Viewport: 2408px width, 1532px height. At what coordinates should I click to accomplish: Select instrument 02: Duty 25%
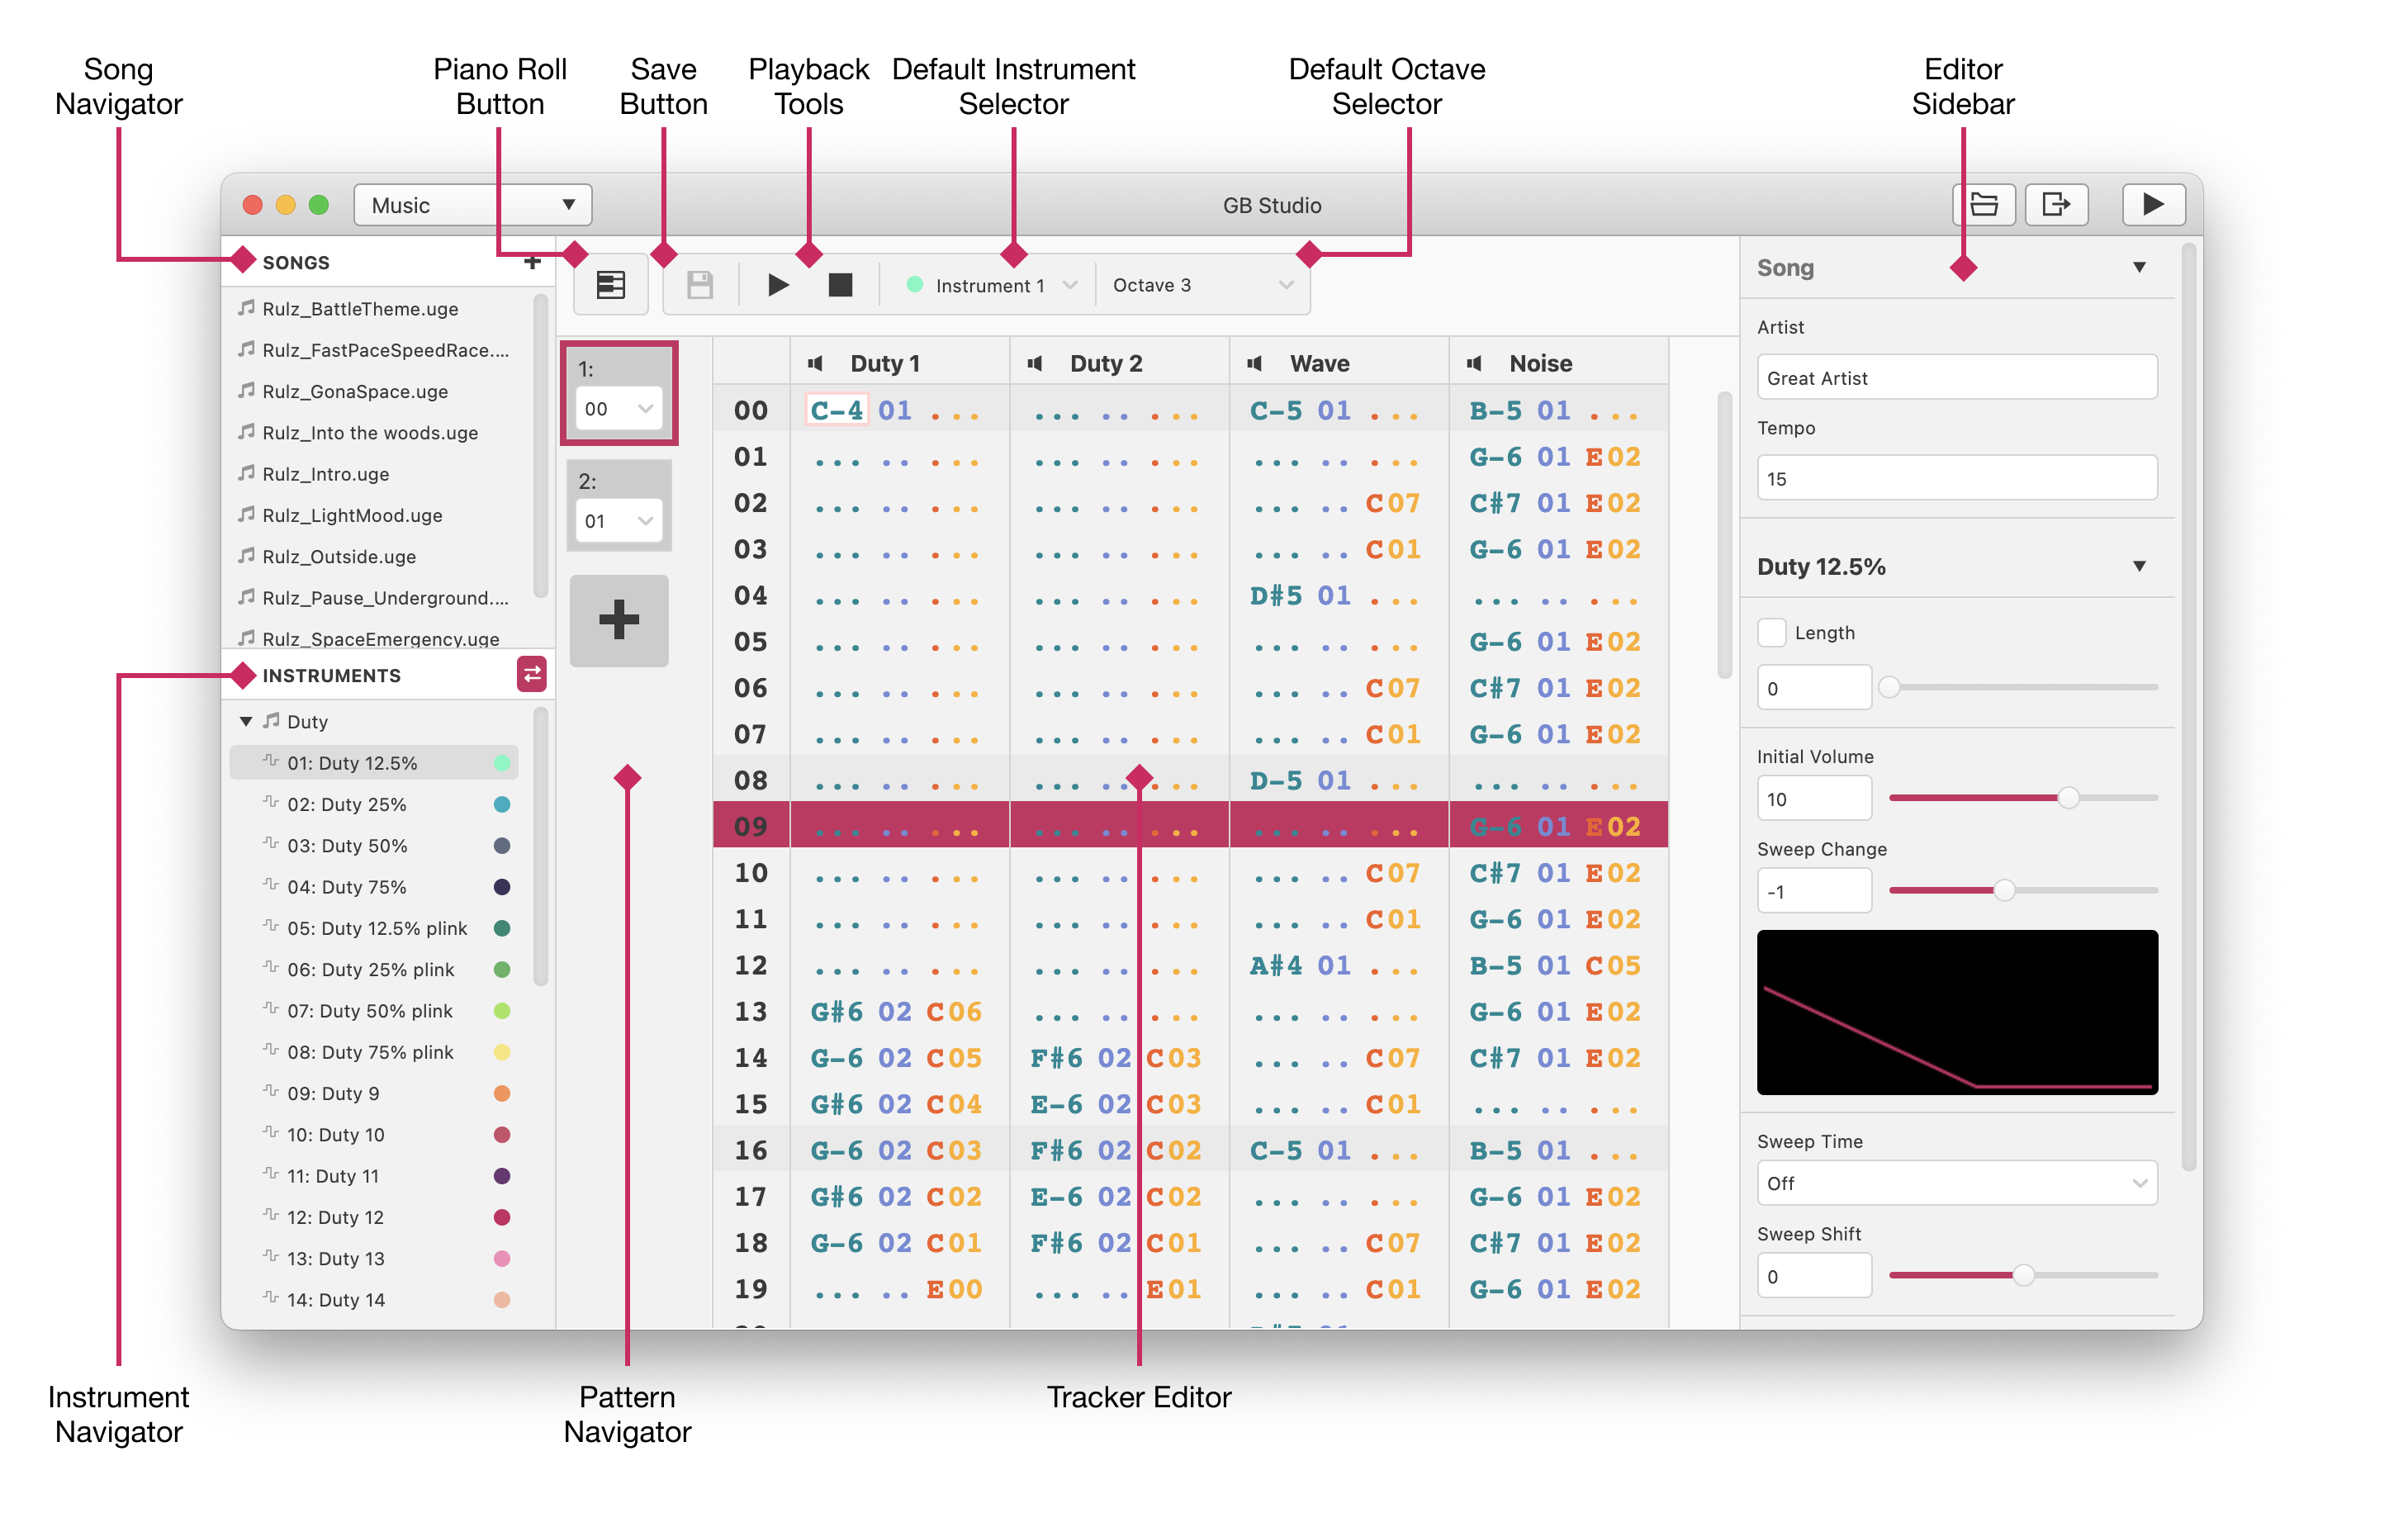347,805
